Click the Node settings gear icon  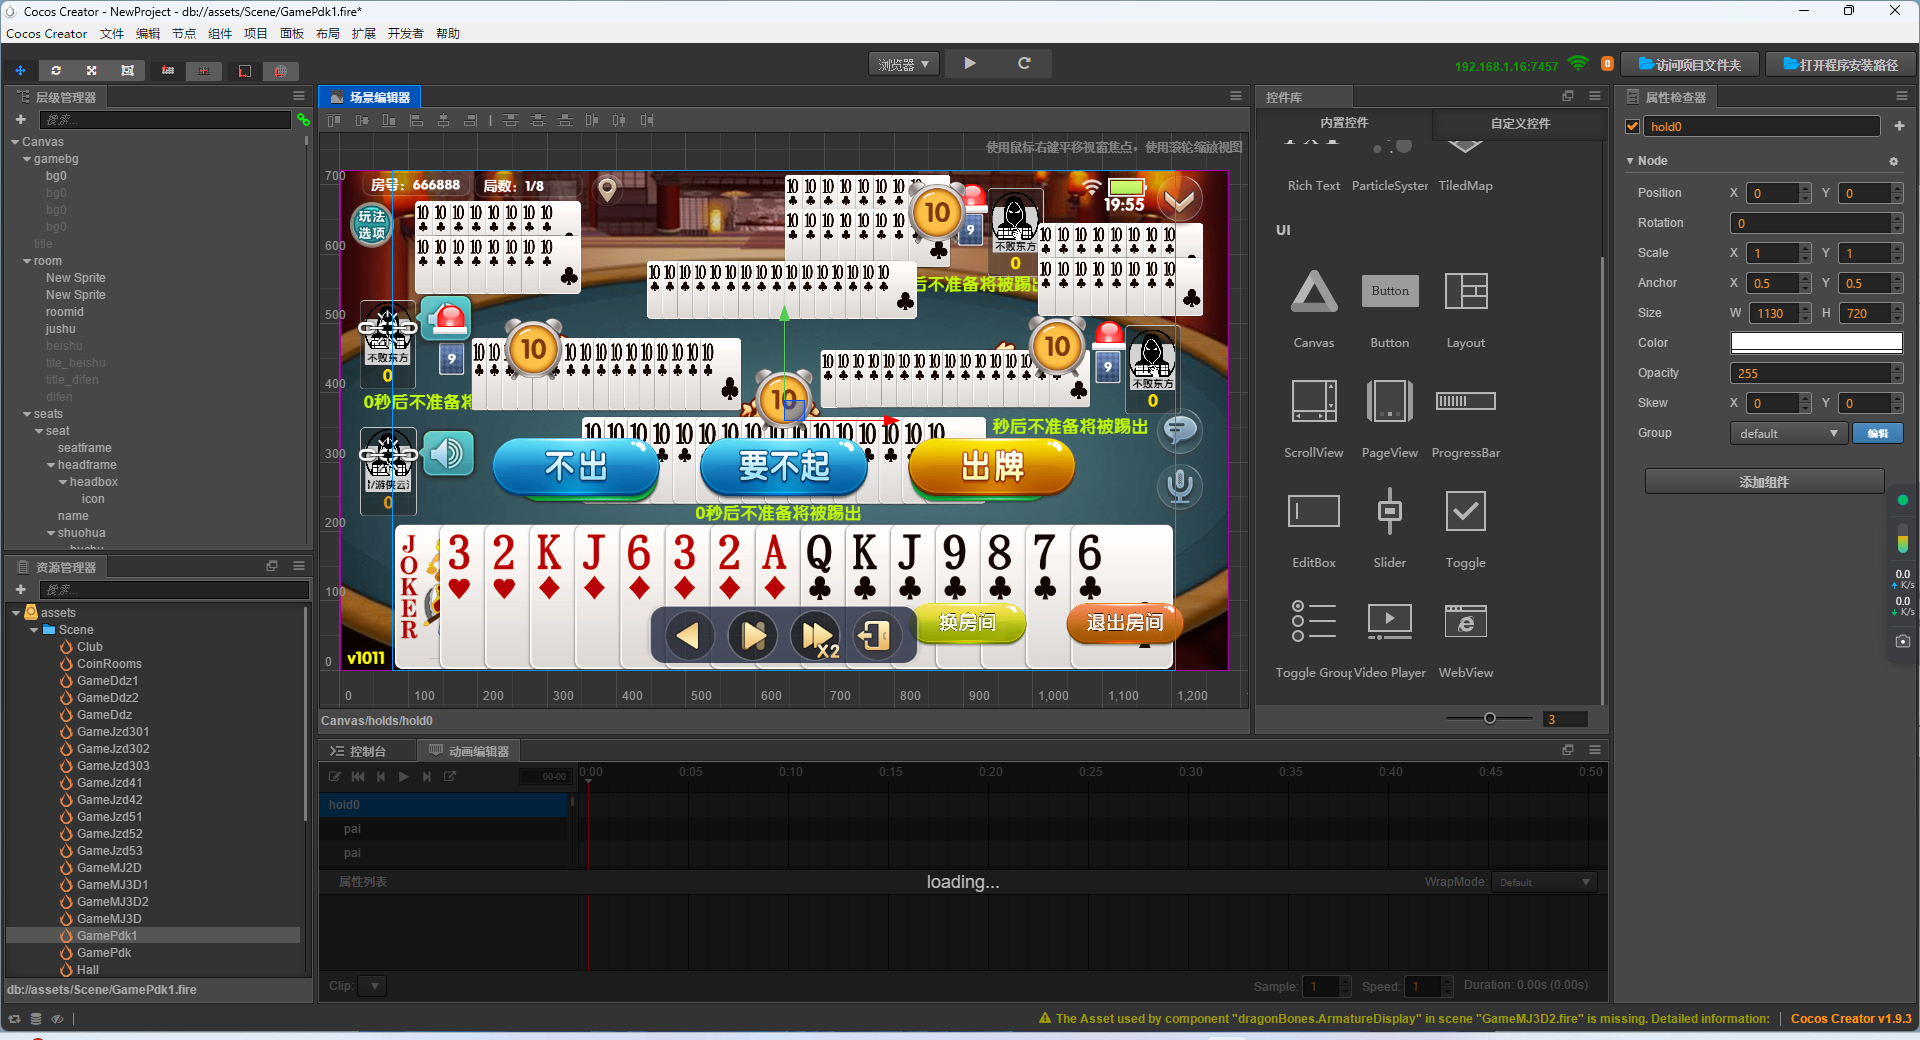1893,161
